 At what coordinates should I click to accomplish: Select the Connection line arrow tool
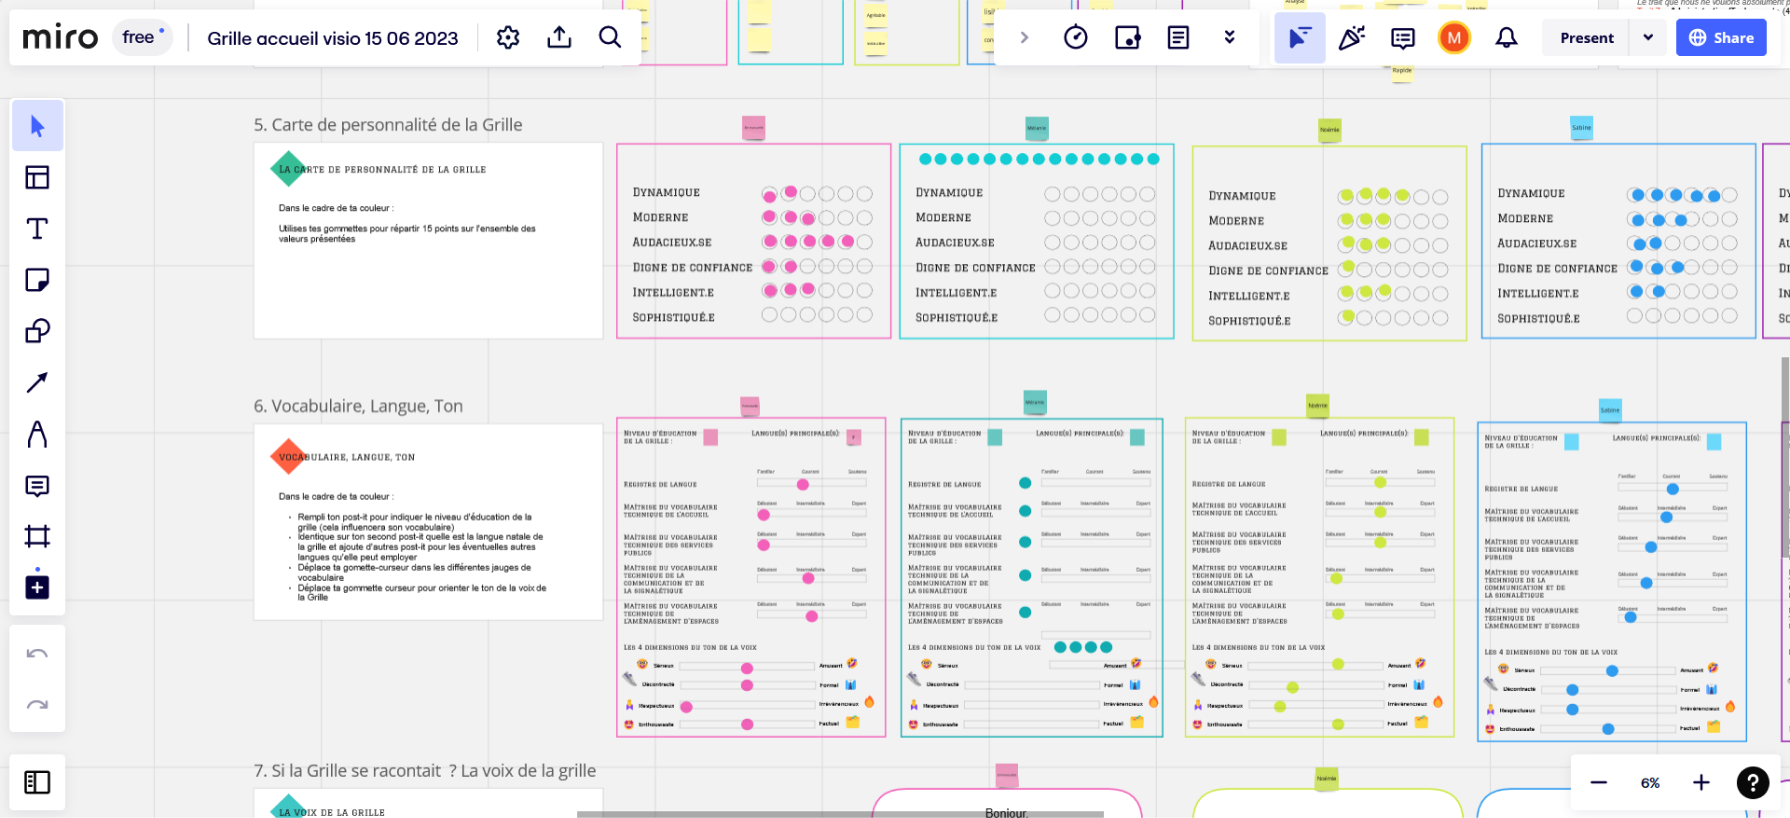[x=37, y=382]
